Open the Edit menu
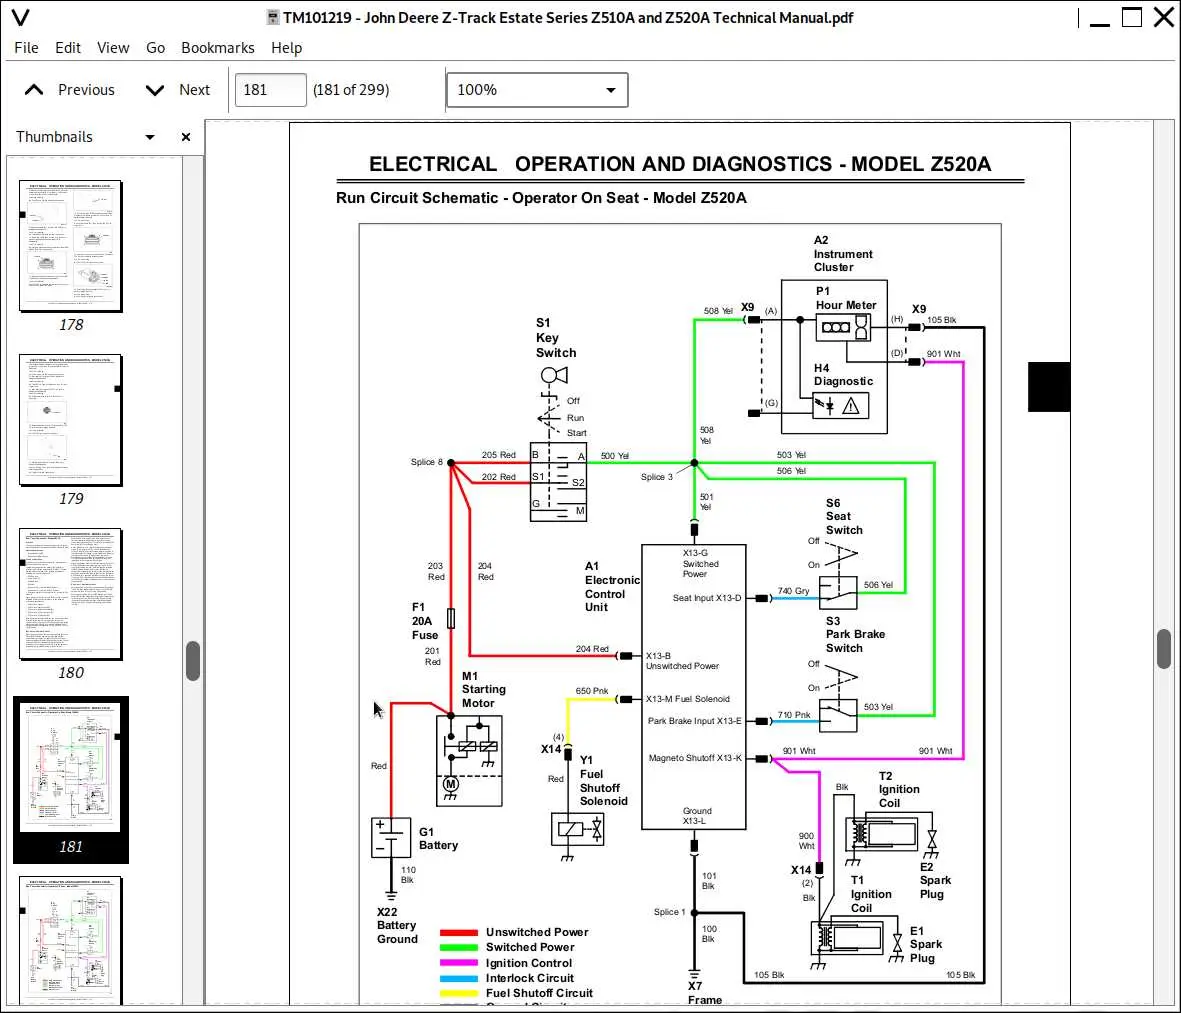 point(68,47)
